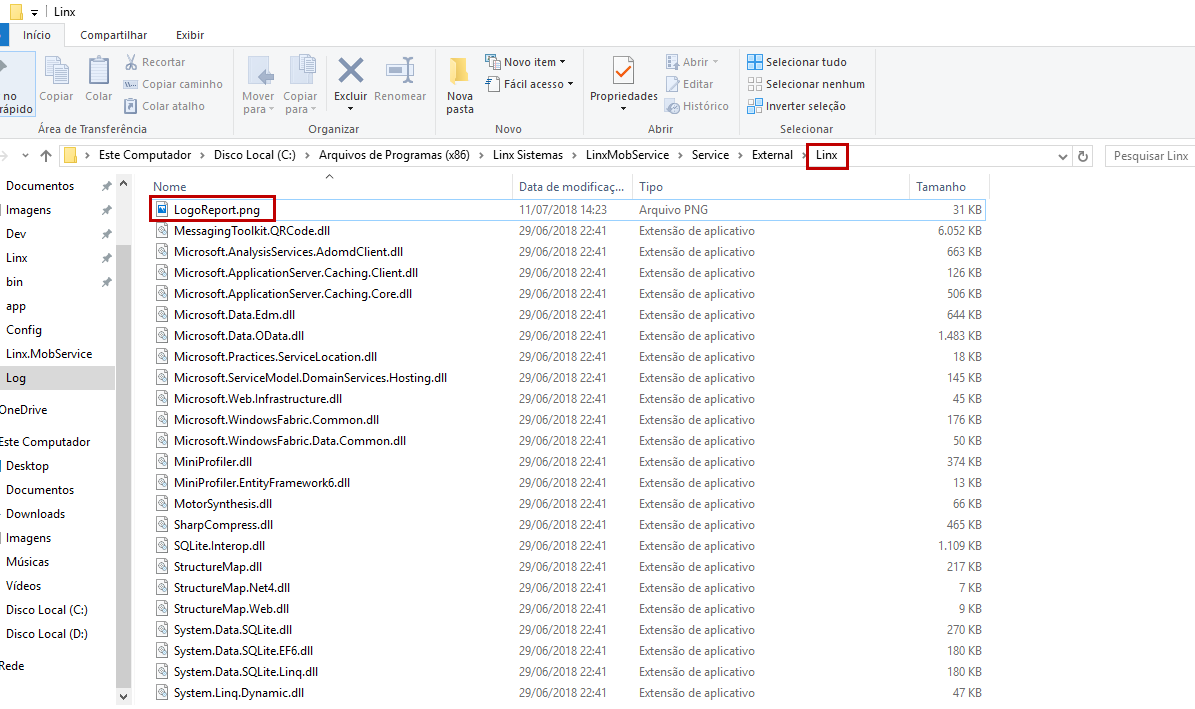Select OneDrive in navigation pane
1195x709 pixels.
(x=24, y=410)
